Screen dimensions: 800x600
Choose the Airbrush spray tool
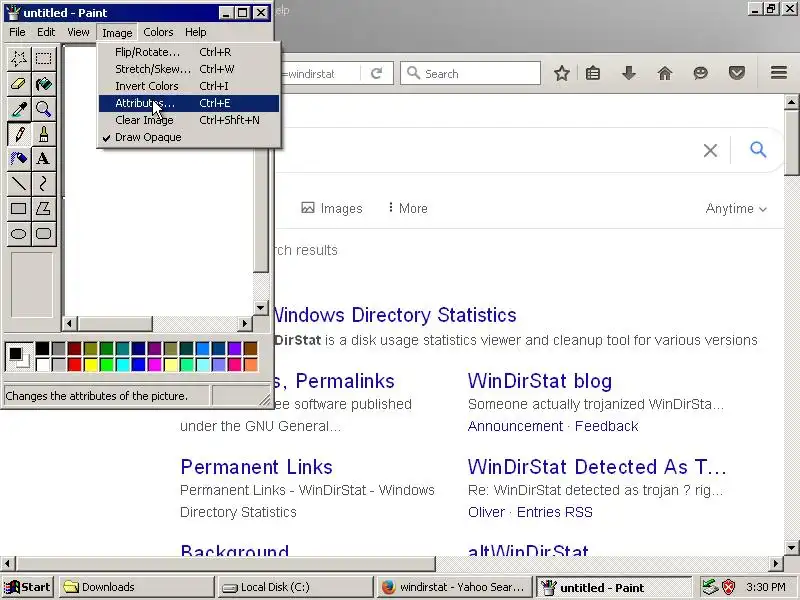click(19, 159)
